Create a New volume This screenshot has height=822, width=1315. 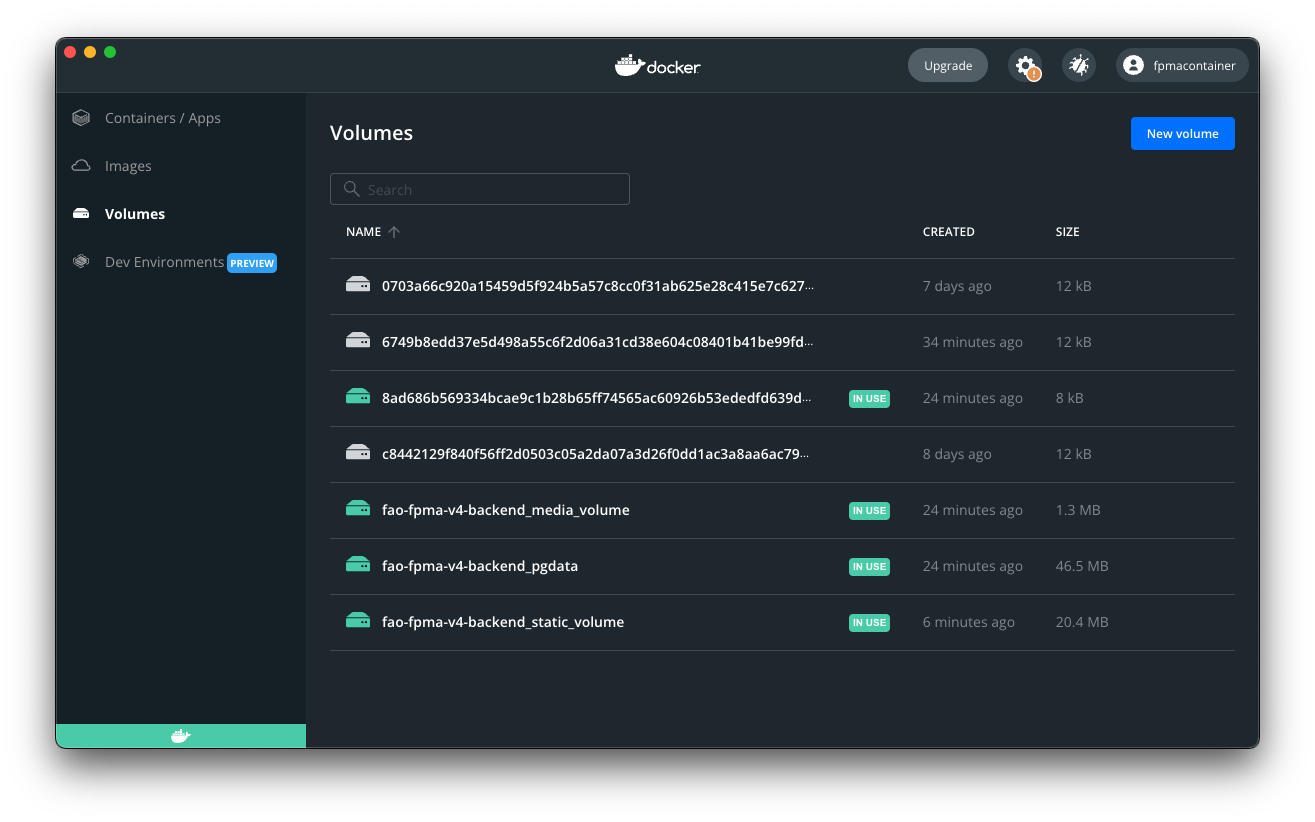(1183, 134)
